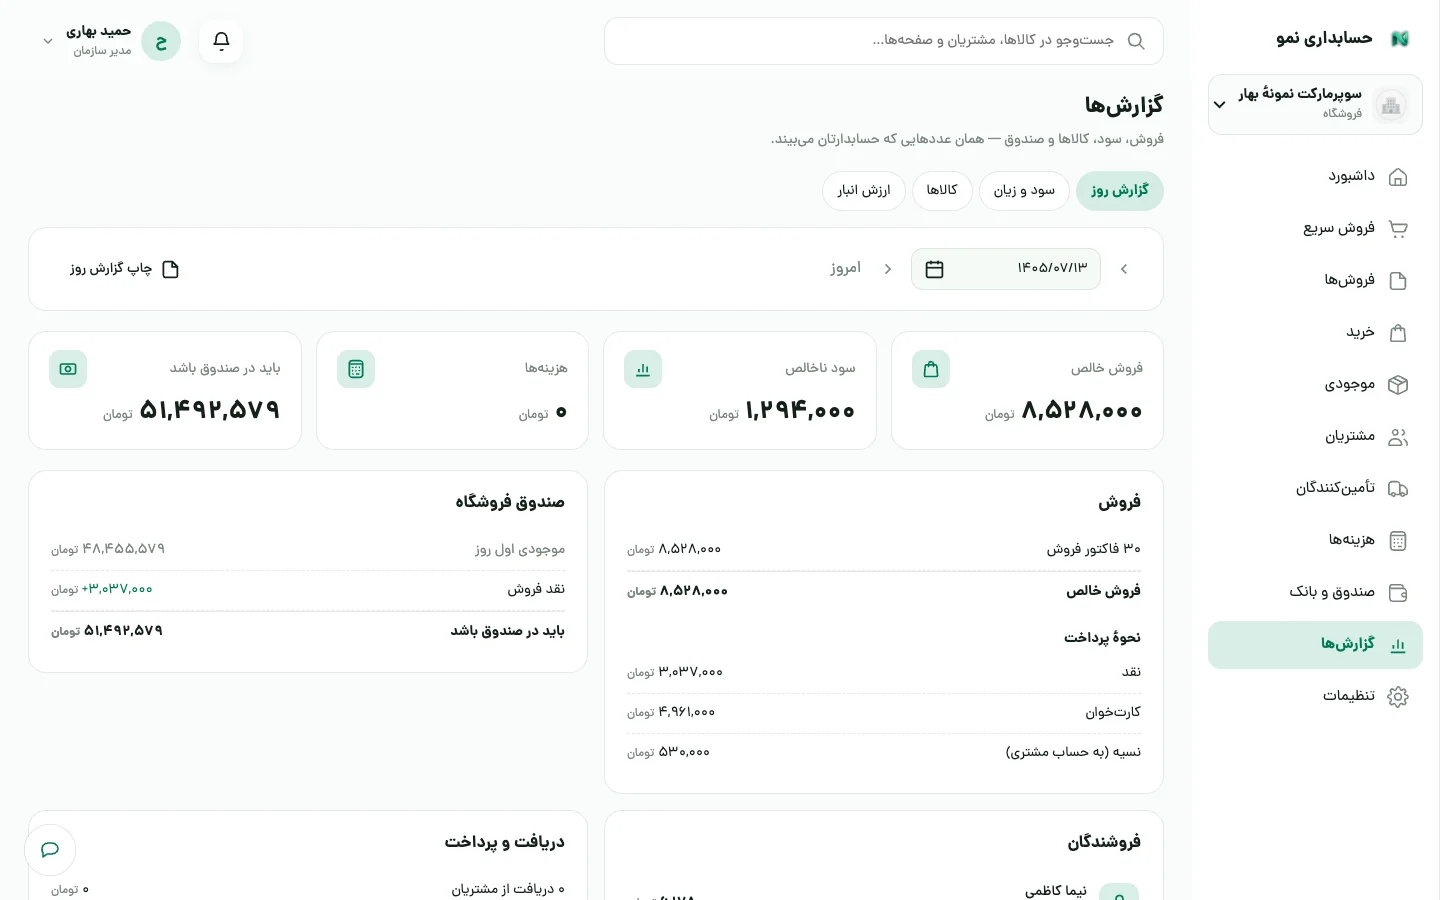
Task: Click the تنظیمات gear icon
Action: [x=1398, y=697]
